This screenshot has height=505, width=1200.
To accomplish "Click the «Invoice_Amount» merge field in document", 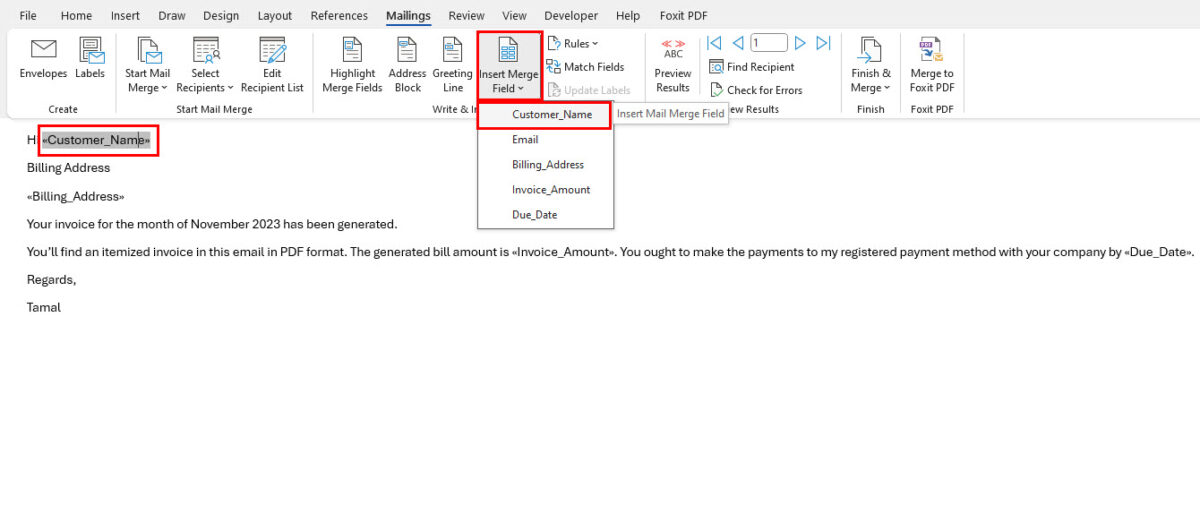I will point(564,252).
